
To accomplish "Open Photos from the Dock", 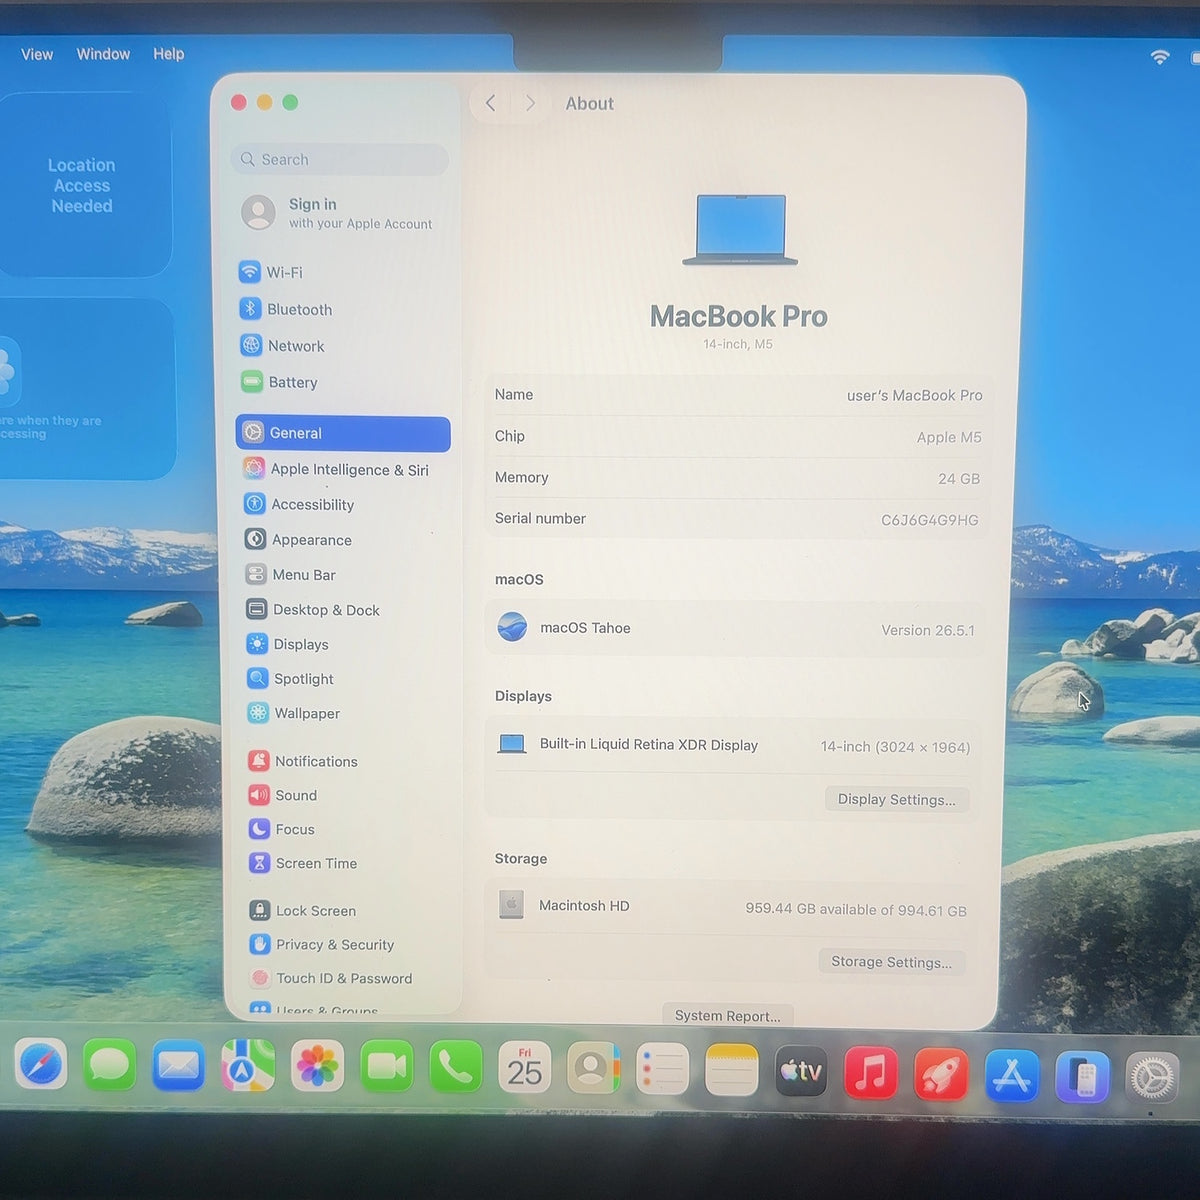I will click(x=317, y=1067).
